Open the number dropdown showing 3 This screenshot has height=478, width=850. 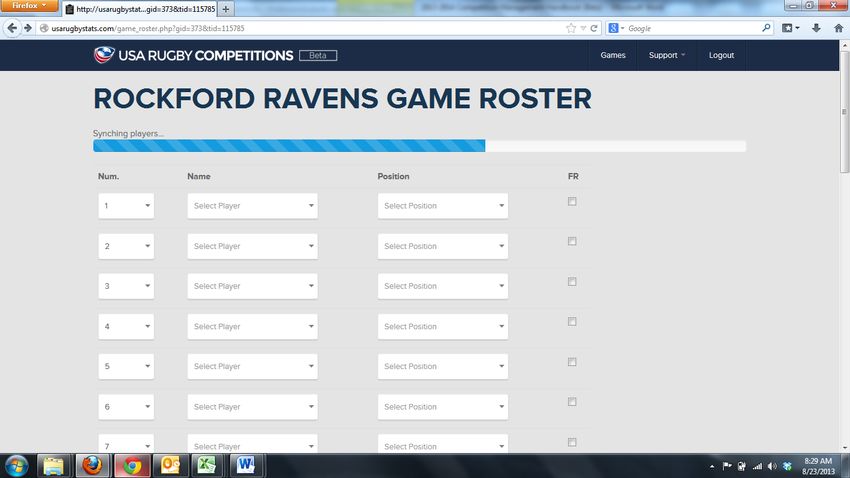click(x=126, y=286)
